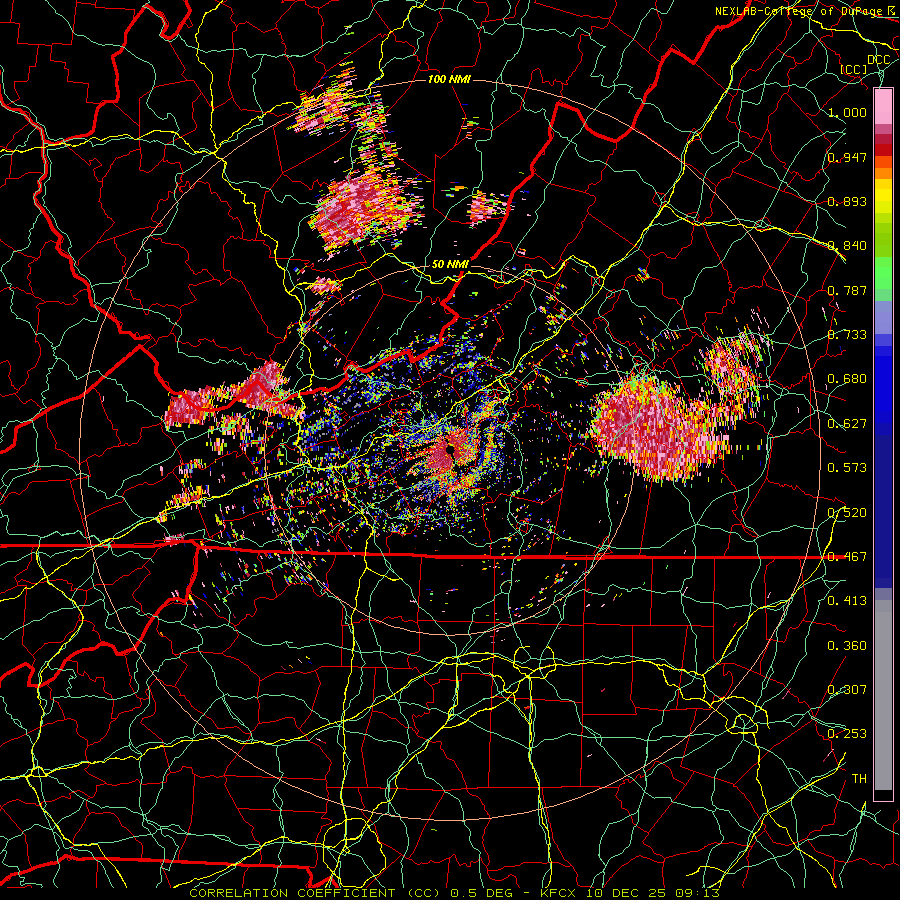Image resolution: width=900 pixels, height=900 pixels.
Task: Click the 0.840 value on the color scale
Action: [847, 246]
